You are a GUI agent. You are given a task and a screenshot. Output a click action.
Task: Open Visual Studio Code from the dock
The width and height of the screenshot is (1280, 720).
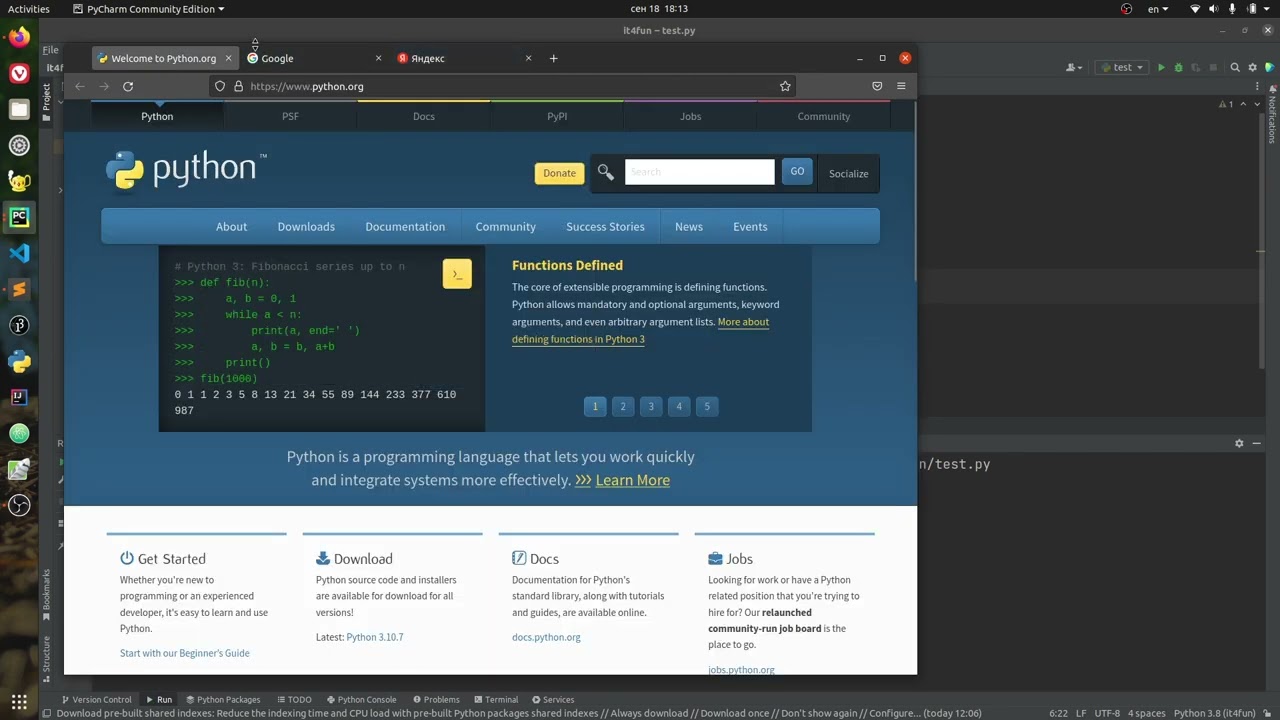tap(19, 253)
